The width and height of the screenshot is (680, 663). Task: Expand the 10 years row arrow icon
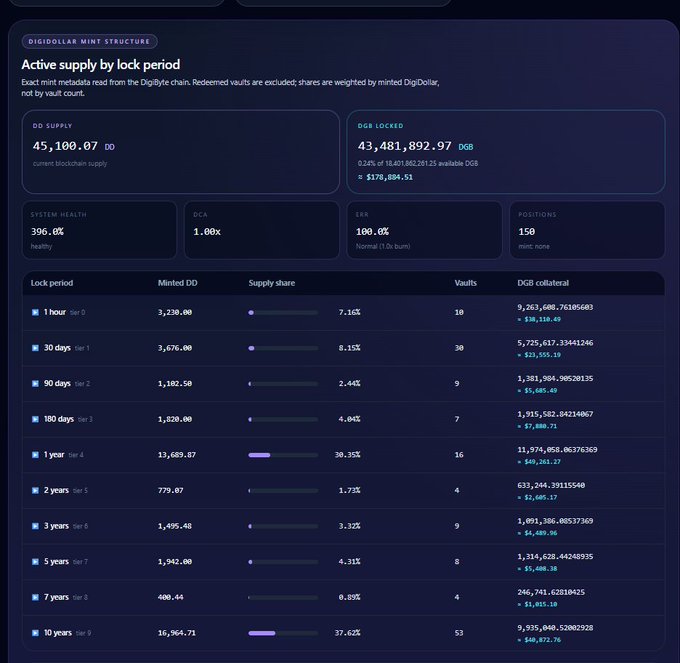coord(35,633)
